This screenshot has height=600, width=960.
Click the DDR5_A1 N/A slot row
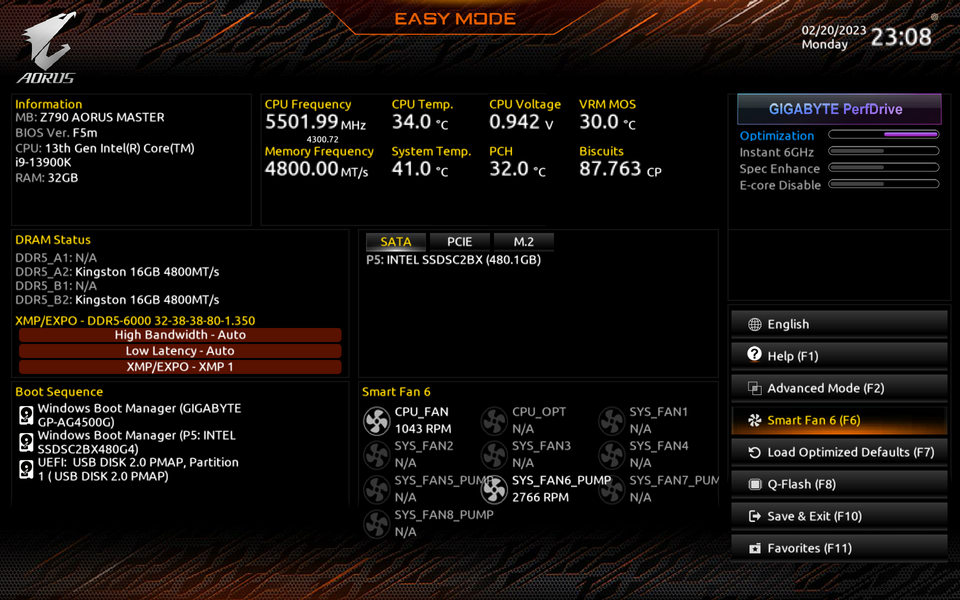tap(56, 258)
